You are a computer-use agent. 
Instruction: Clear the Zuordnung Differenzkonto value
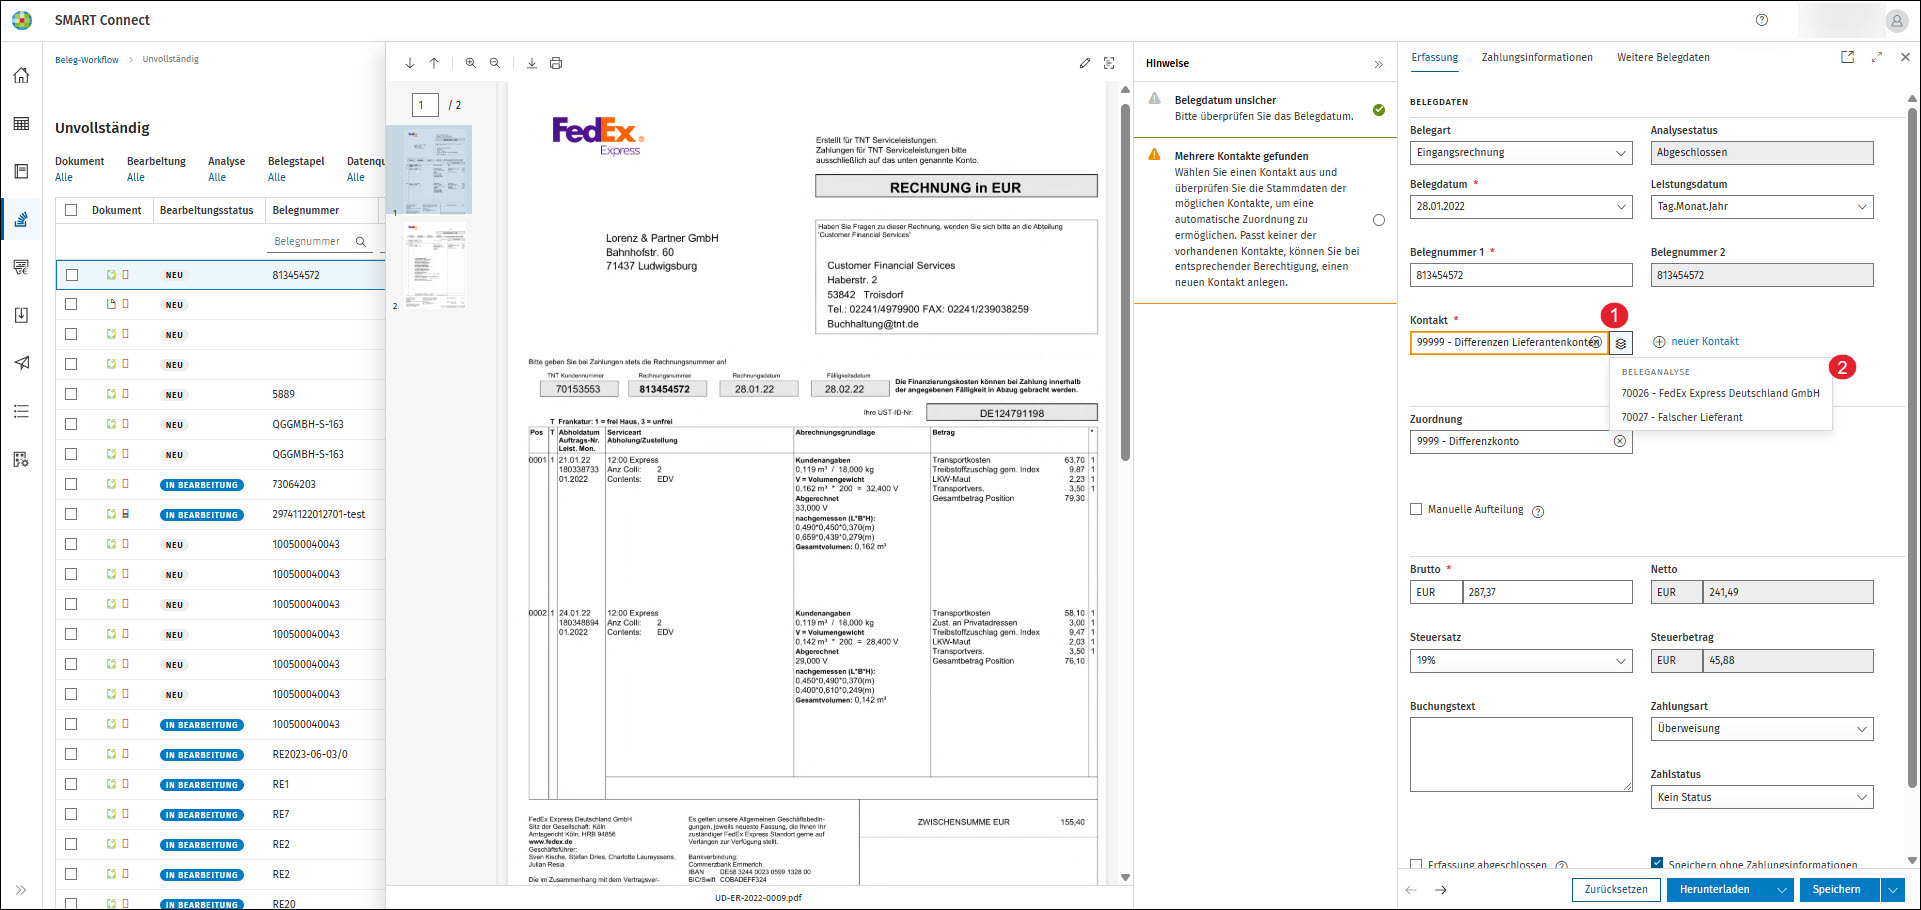[x=1620, y=441]
